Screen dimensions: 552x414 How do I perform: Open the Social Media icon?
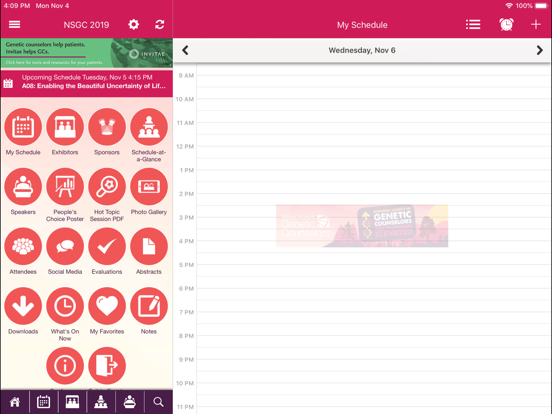(x=65, y=246)
